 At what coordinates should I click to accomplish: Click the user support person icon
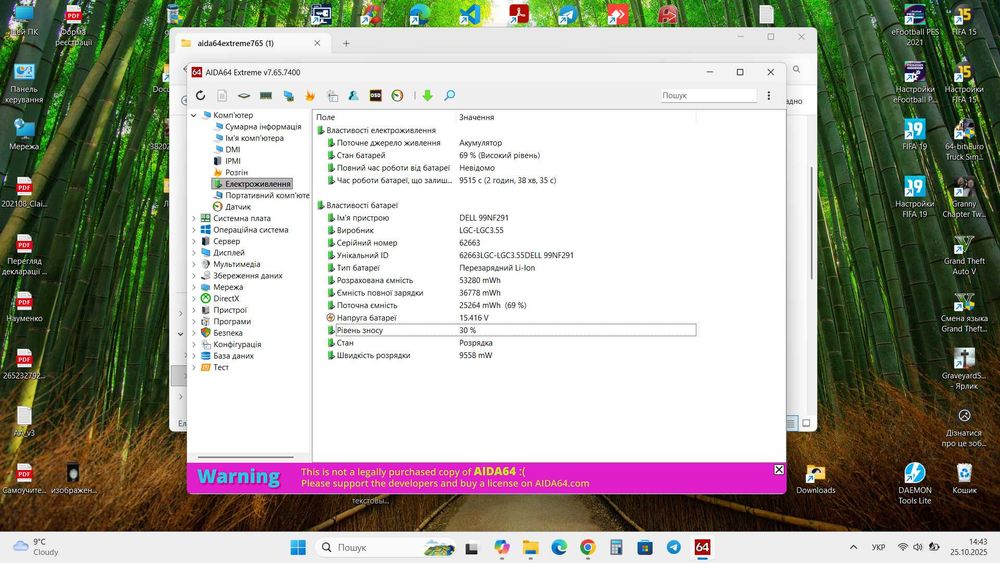[x=353, y=96]
